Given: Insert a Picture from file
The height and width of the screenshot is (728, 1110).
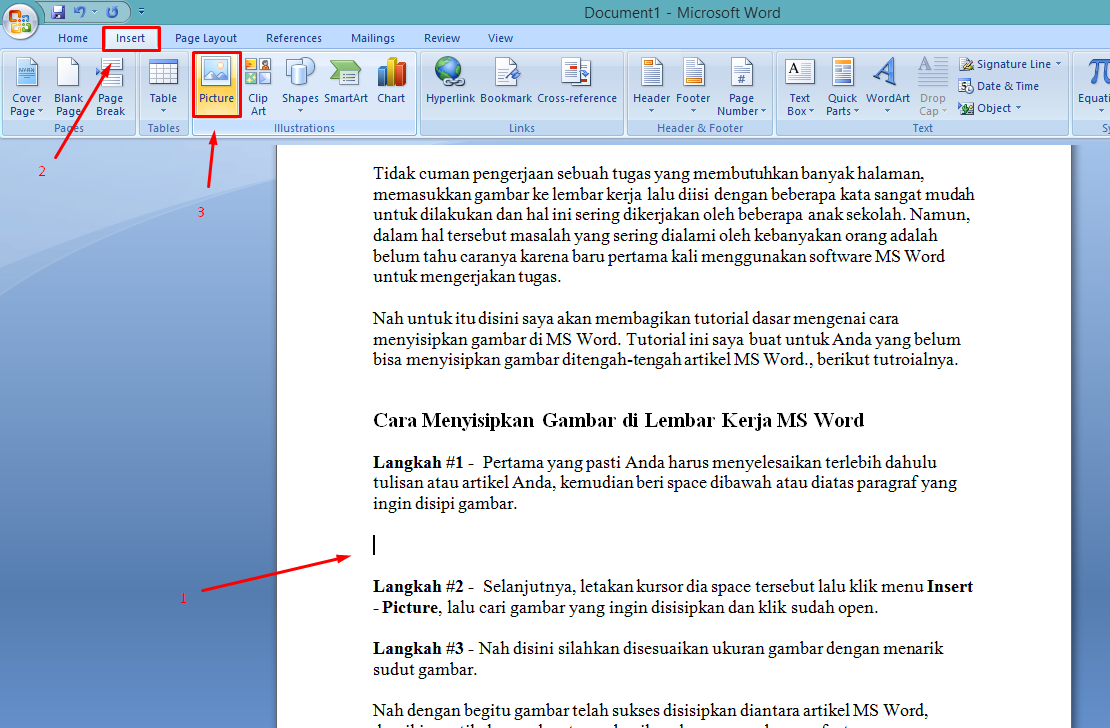Looking at the screenshot, I should tap(217, 85).
